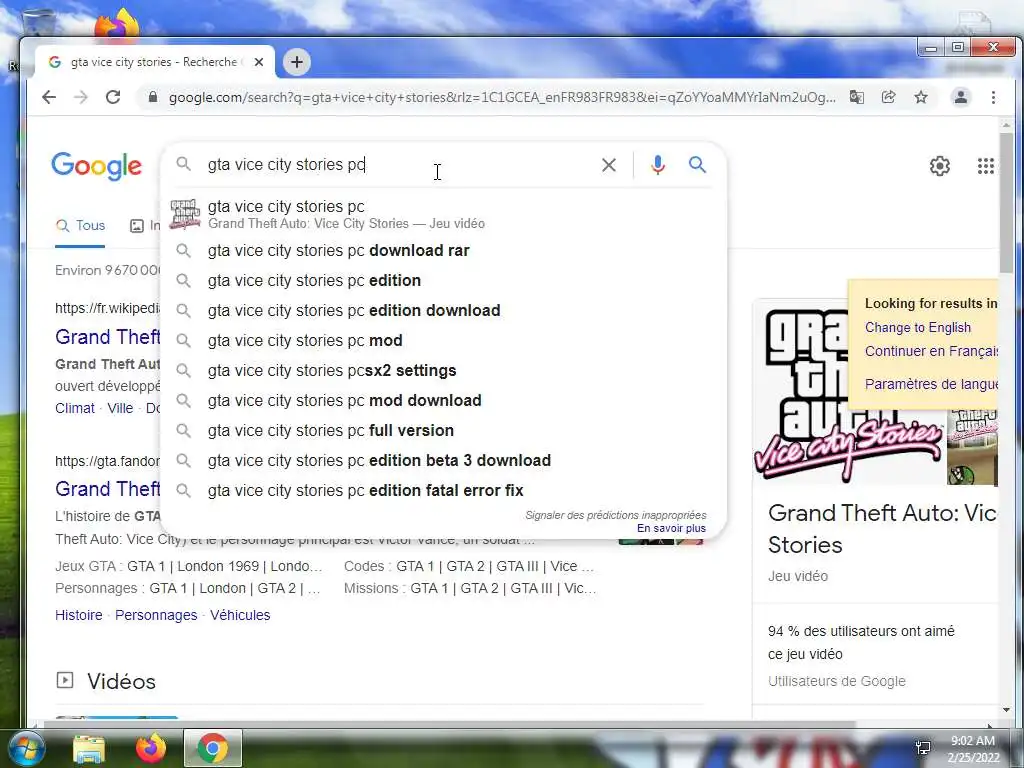Click inside the search input field
Image resolution: width=1024 pixels, height=768 pixels.
tap(398, 165)
